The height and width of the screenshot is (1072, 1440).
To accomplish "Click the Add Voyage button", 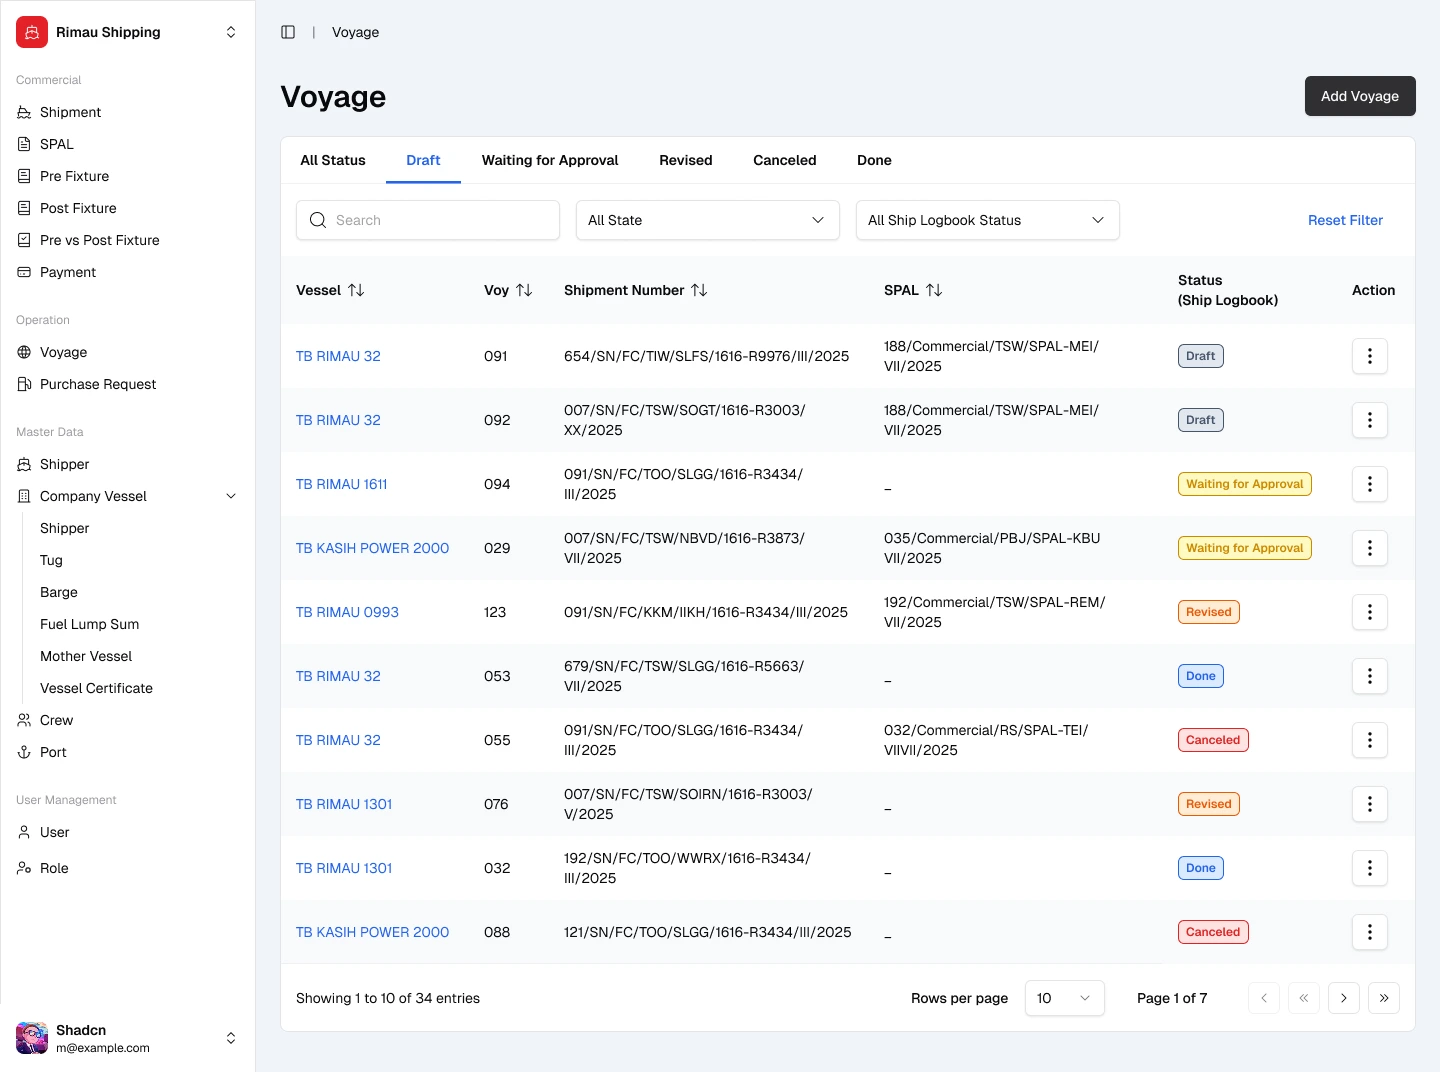I will pos(1359,96).
